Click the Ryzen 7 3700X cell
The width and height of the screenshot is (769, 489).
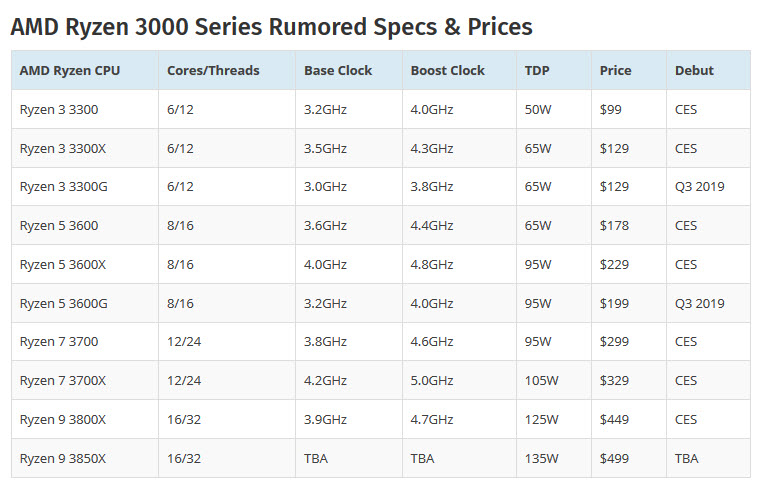point(63,381)
